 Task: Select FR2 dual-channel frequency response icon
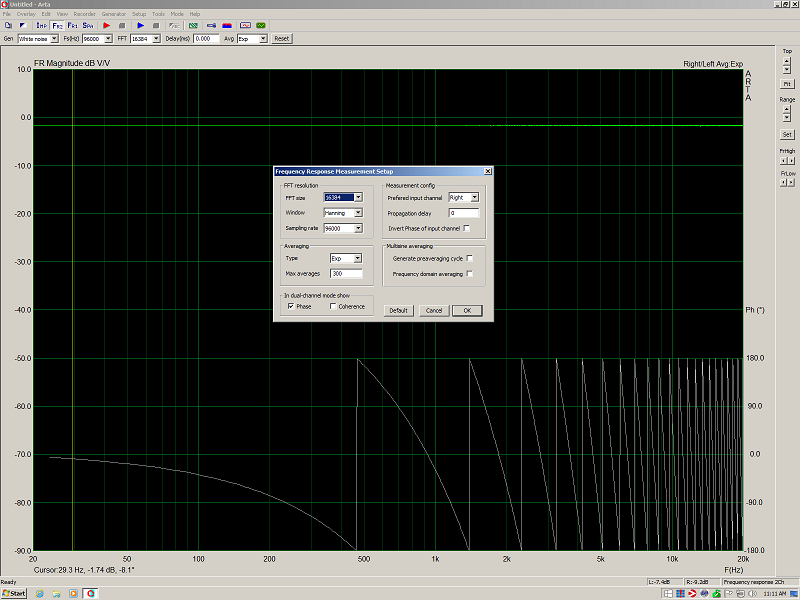point(57,25)
